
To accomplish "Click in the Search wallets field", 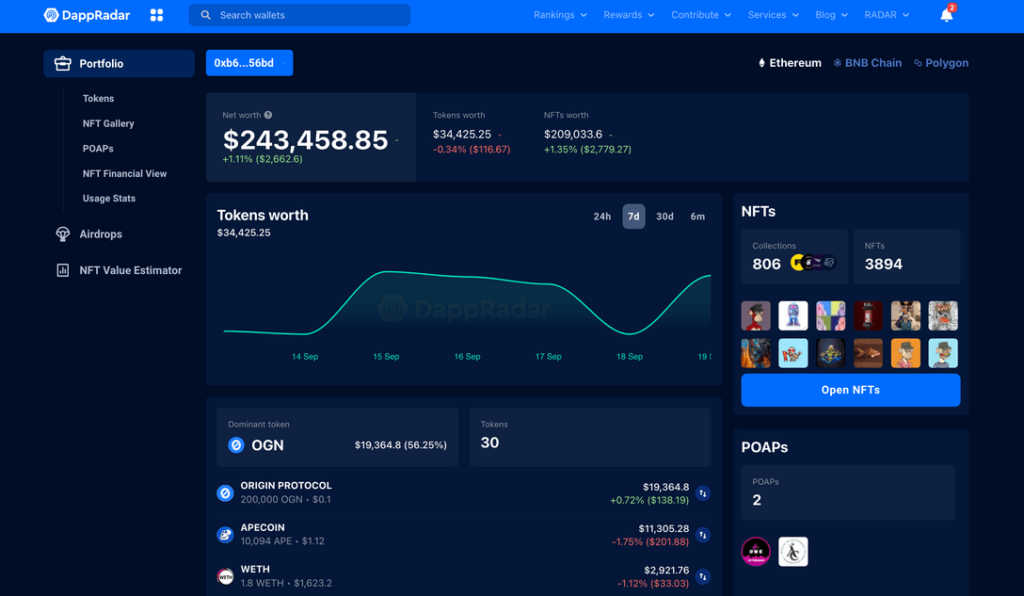I will 300,15.
